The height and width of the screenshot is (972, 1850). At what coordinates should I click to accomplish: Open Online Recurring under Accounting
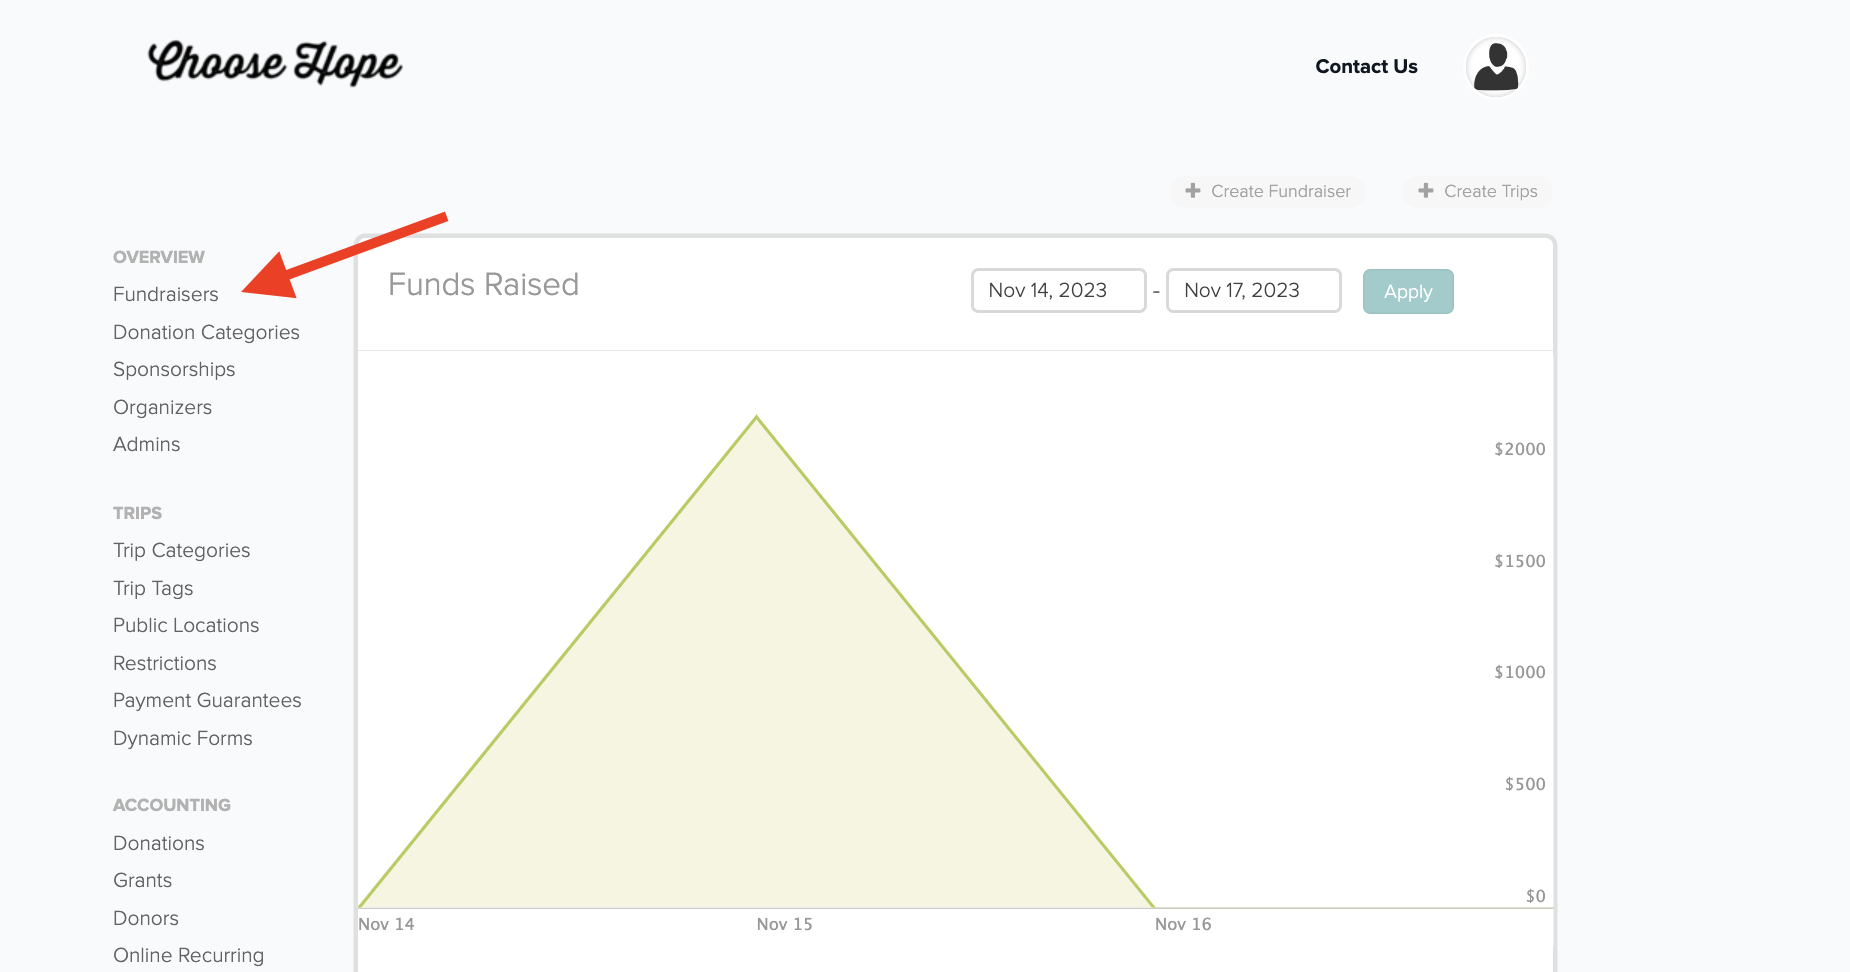click(x=189, y=955)
